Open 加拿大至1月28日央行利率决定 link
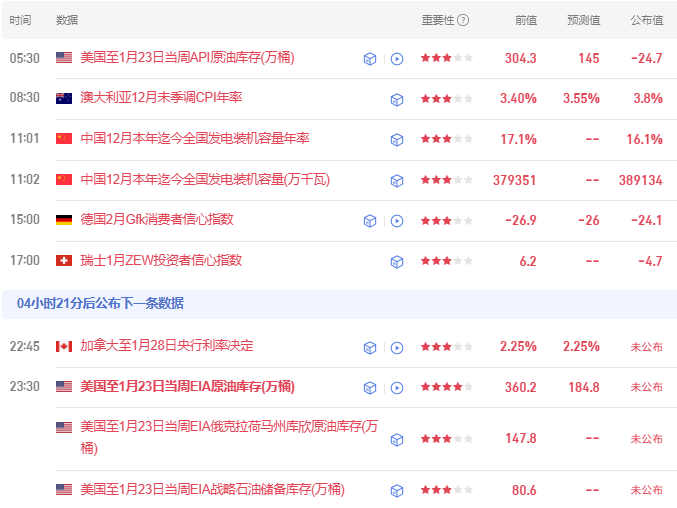This screenshot has width=677, height=508. click(167, 346)
